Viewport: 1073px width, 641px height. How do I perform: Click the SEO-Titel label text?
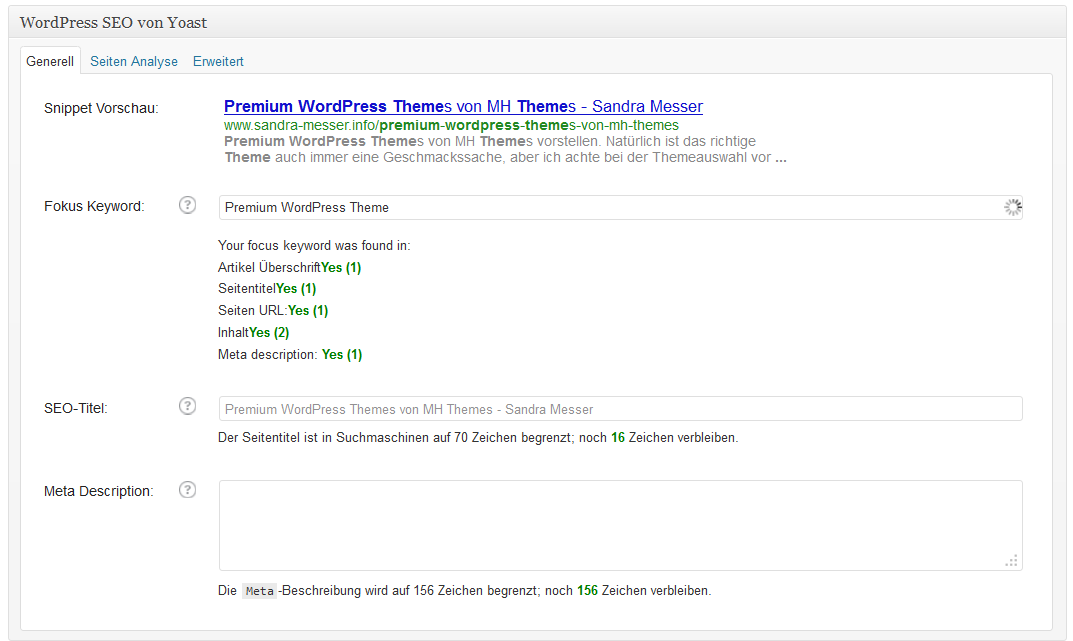pos(75,407)
